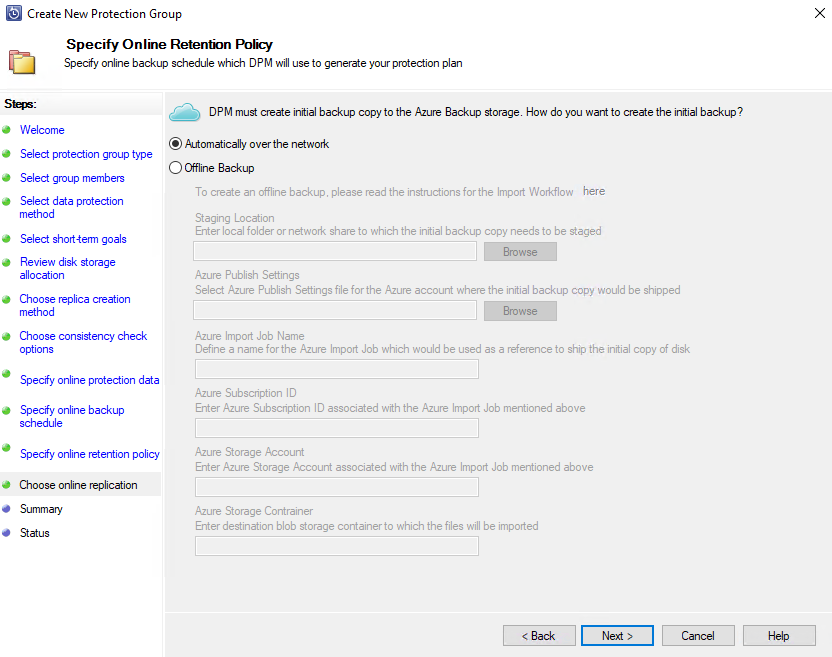
Task: Click the Azure Import Job Name field
Action: (x=337, y=369)
